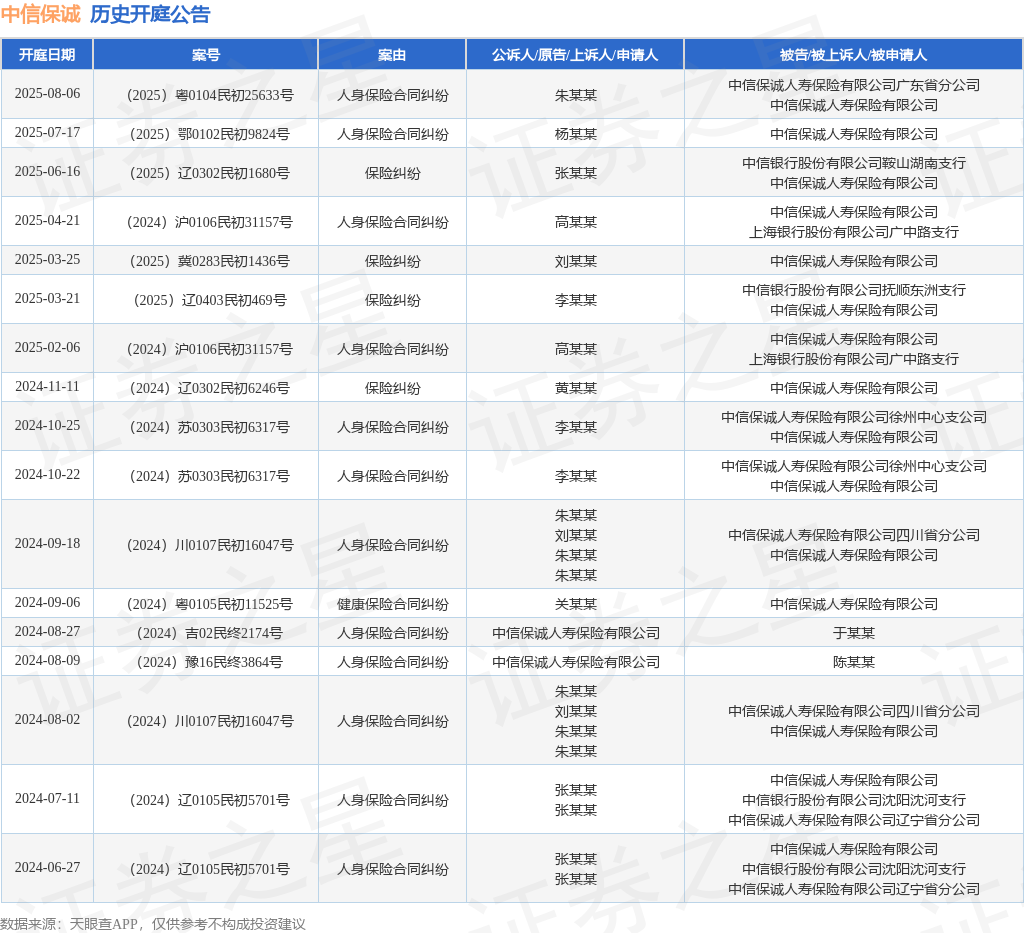The image size is (1024, 933).
Task: Click the 案由 column header
Action: [x=392, y=55]
